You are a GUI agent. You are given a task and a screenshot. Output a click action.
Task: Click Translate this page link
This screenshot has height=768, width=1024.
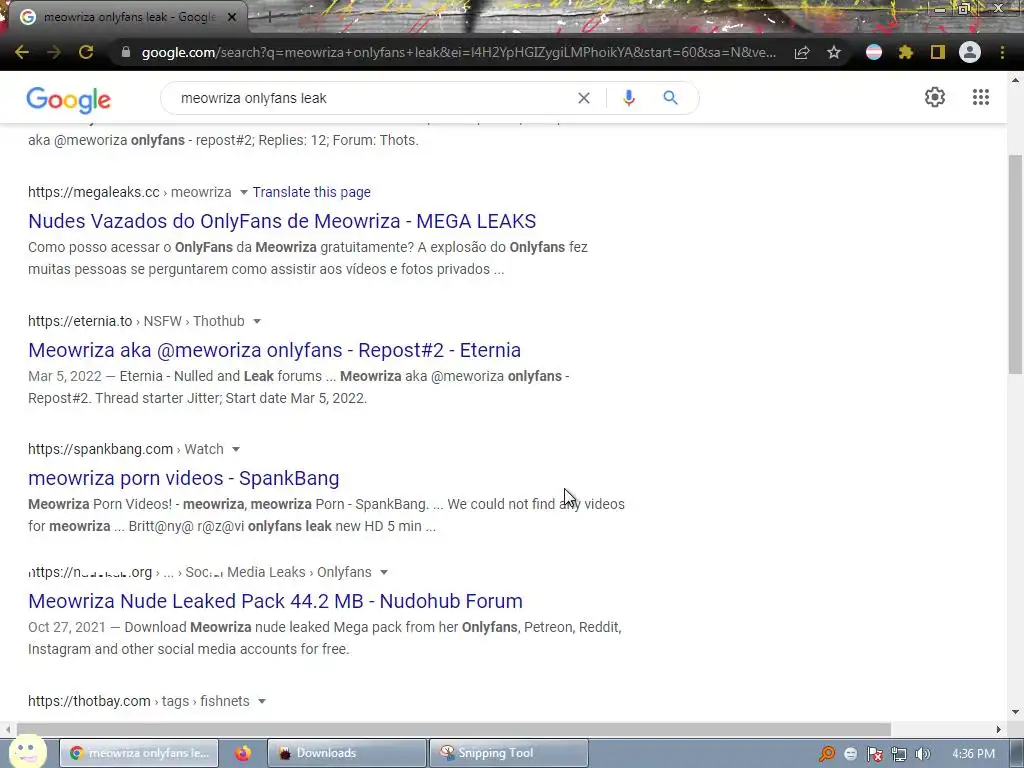[312, 192]
